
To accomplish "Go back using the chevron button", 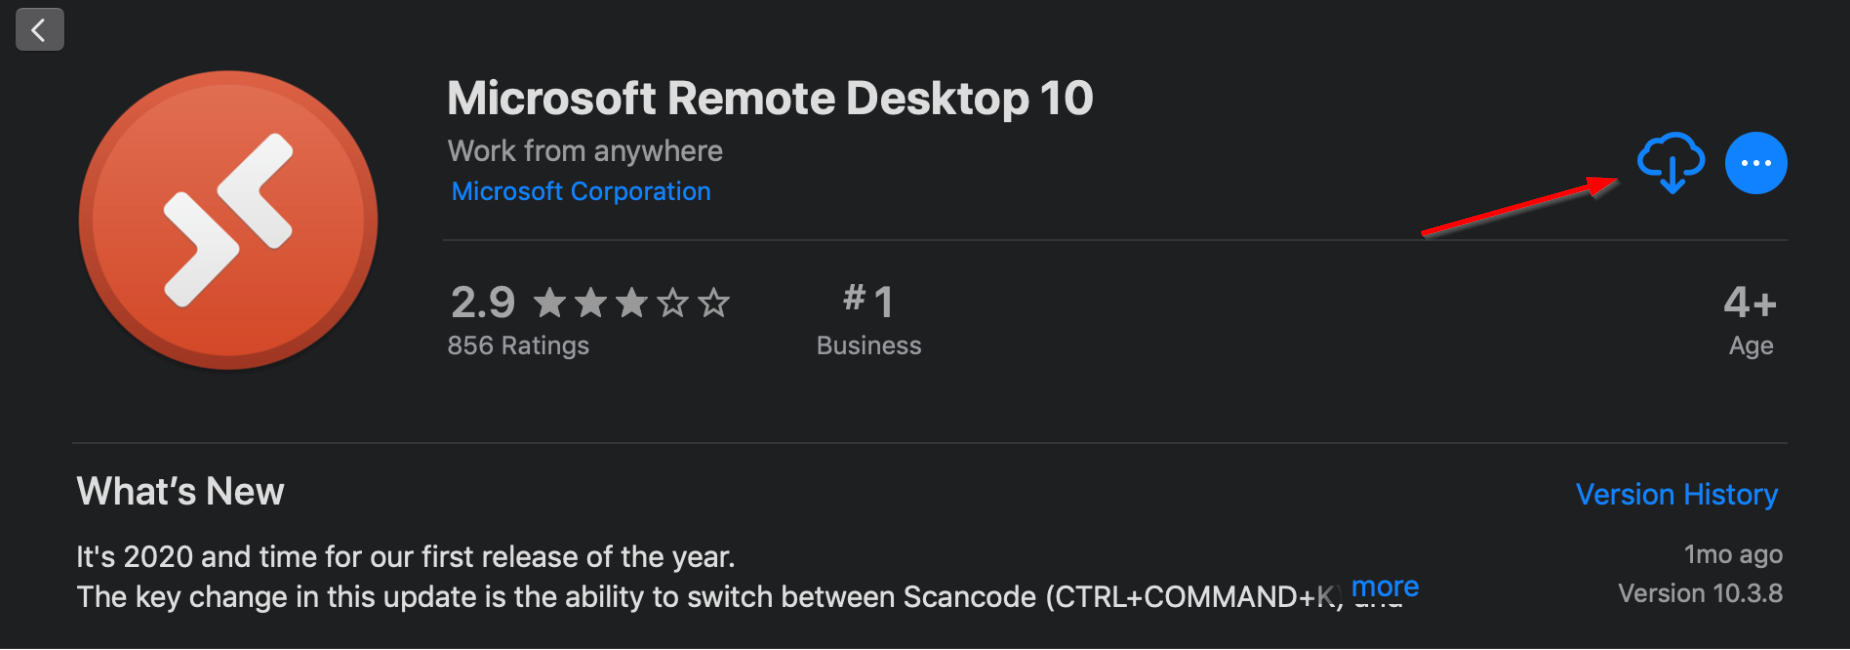I will [40, 29].
